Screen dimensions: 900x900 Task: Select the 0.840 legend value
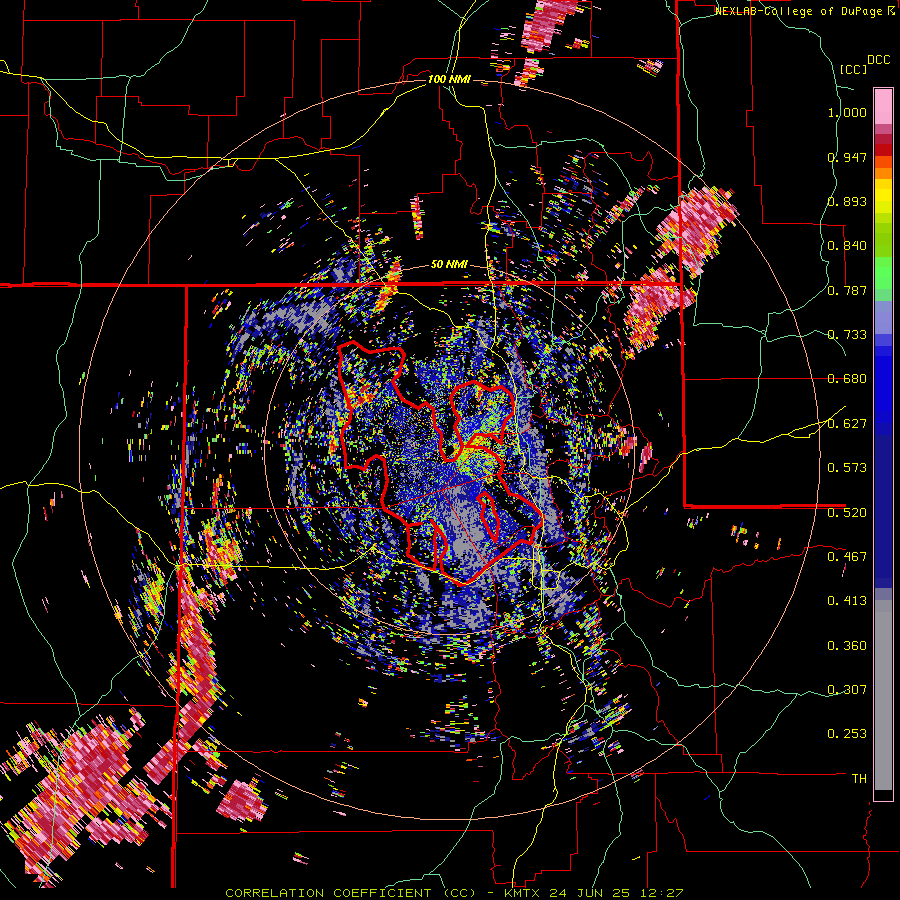click(847, 246)
